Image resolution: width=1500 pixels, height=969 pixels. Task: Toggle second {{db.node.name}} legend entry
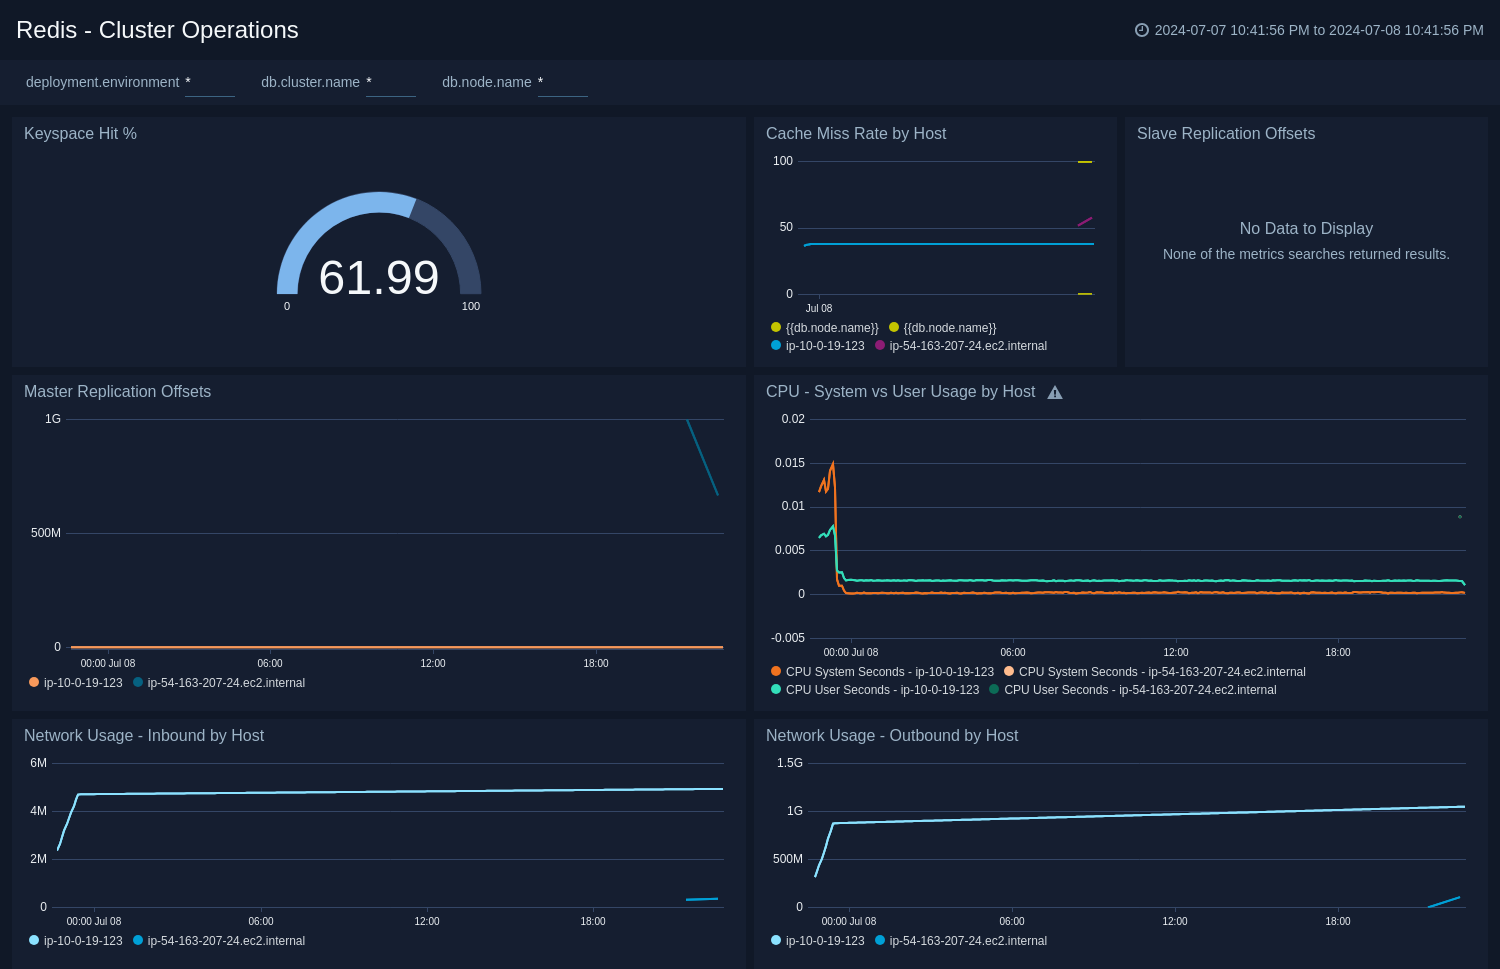click(x=943, y=328)
